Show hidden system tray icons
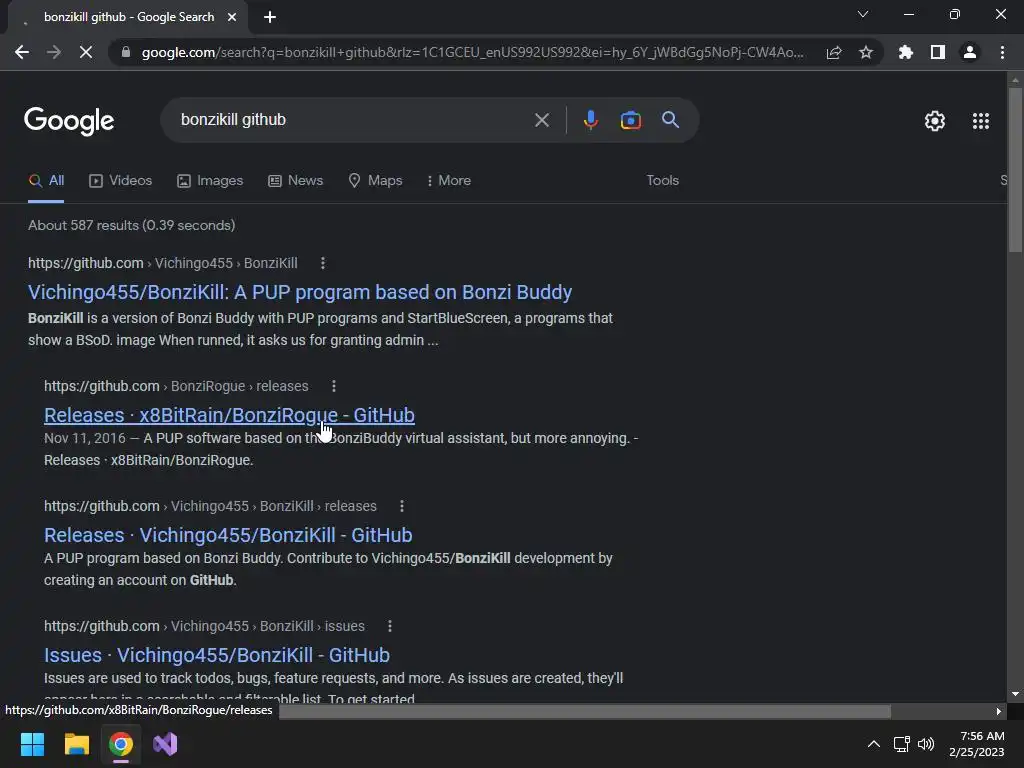Image resolution: width=1024 pixels, height=768 pixels. (x=873, y=744)
